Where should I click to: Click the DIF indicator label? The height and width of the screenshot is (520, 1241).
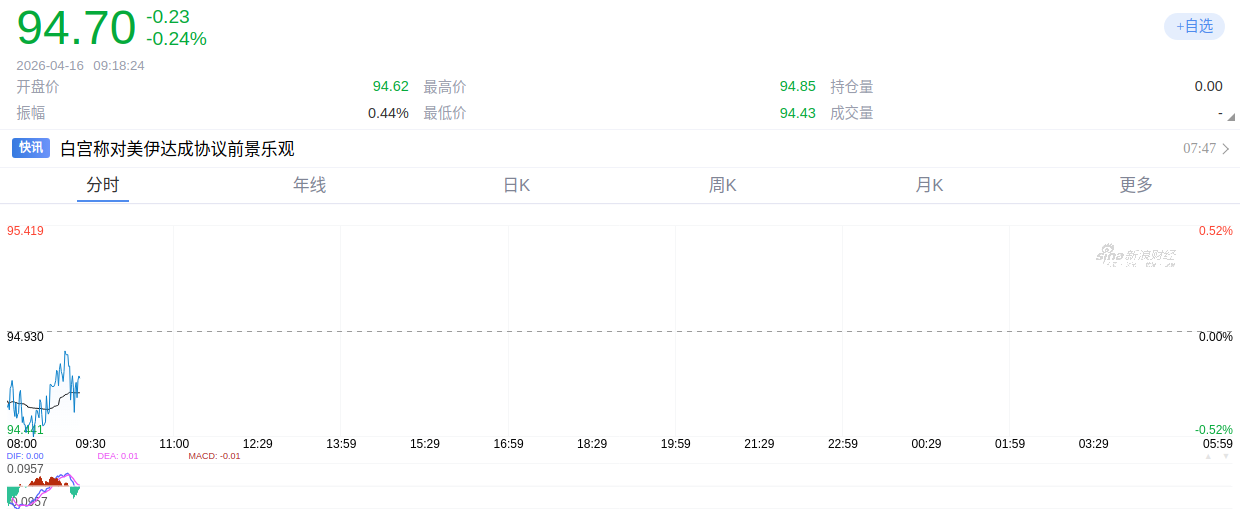[x=25, y=456]
